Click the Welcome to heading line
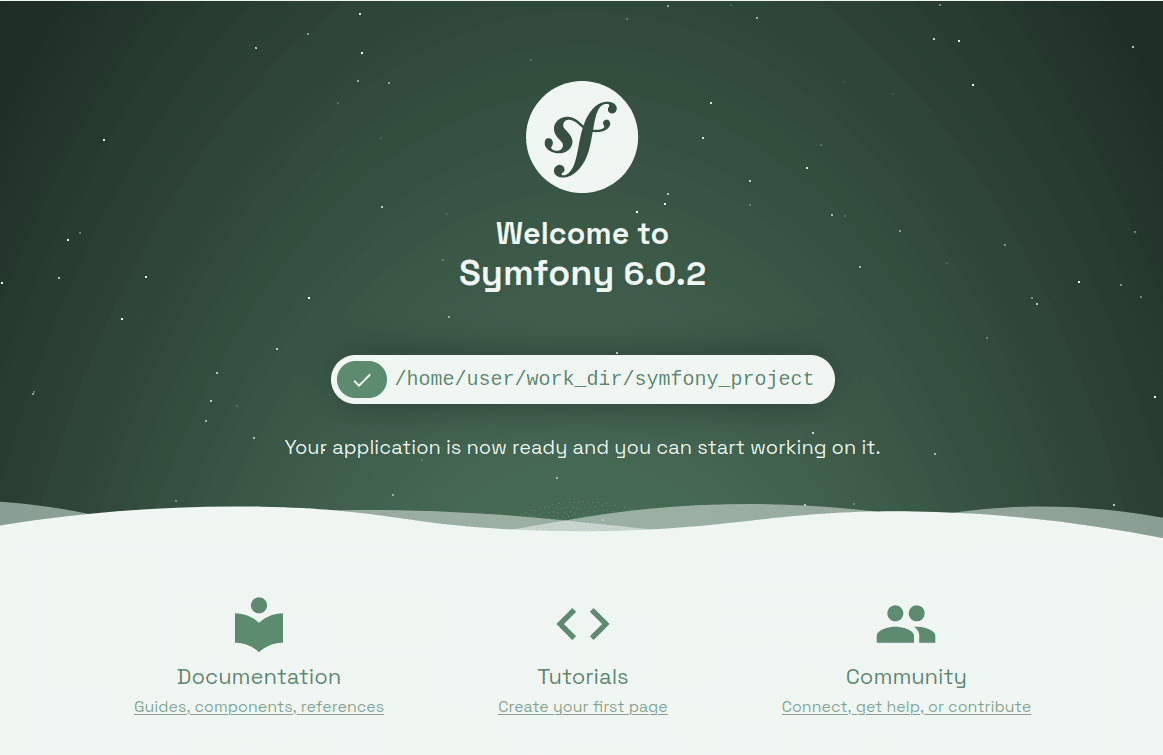 (x=582, y=234)
